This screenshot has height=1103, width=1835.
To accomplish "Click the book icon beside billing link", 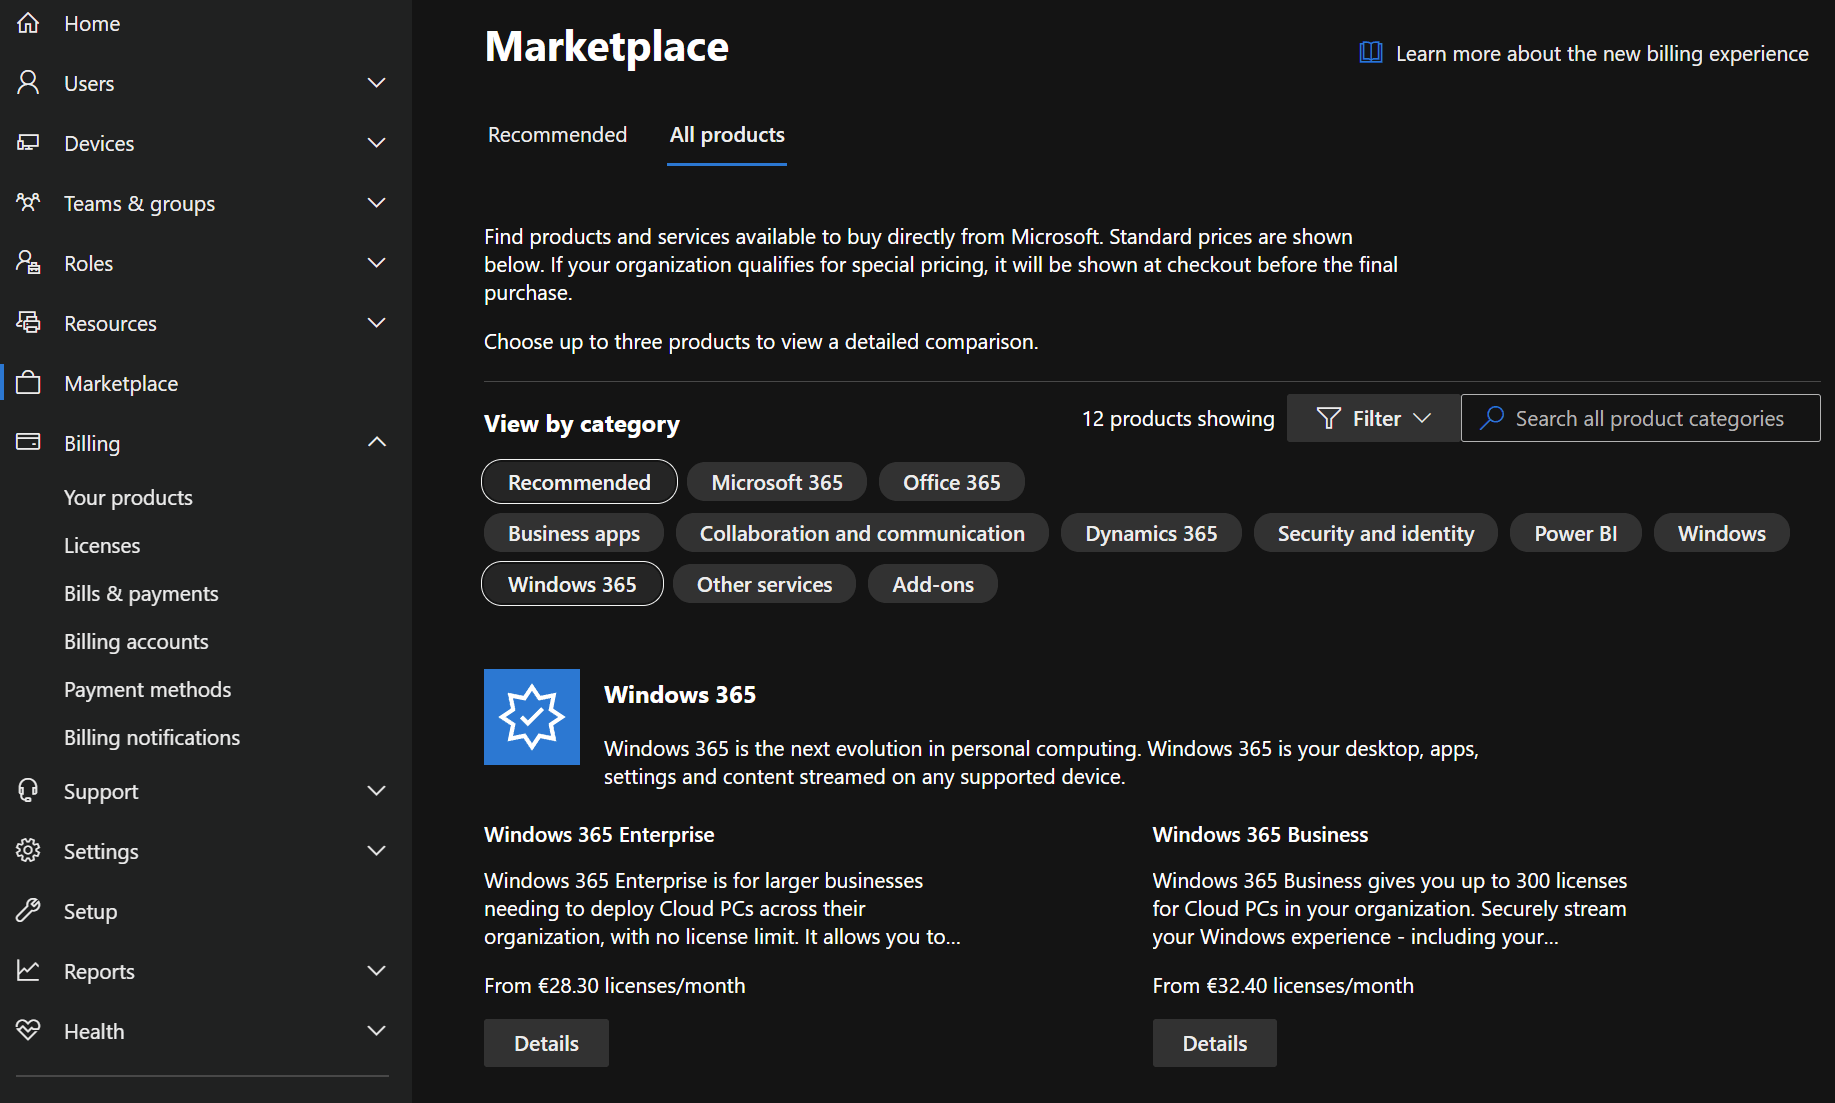I will (1371, 53).
